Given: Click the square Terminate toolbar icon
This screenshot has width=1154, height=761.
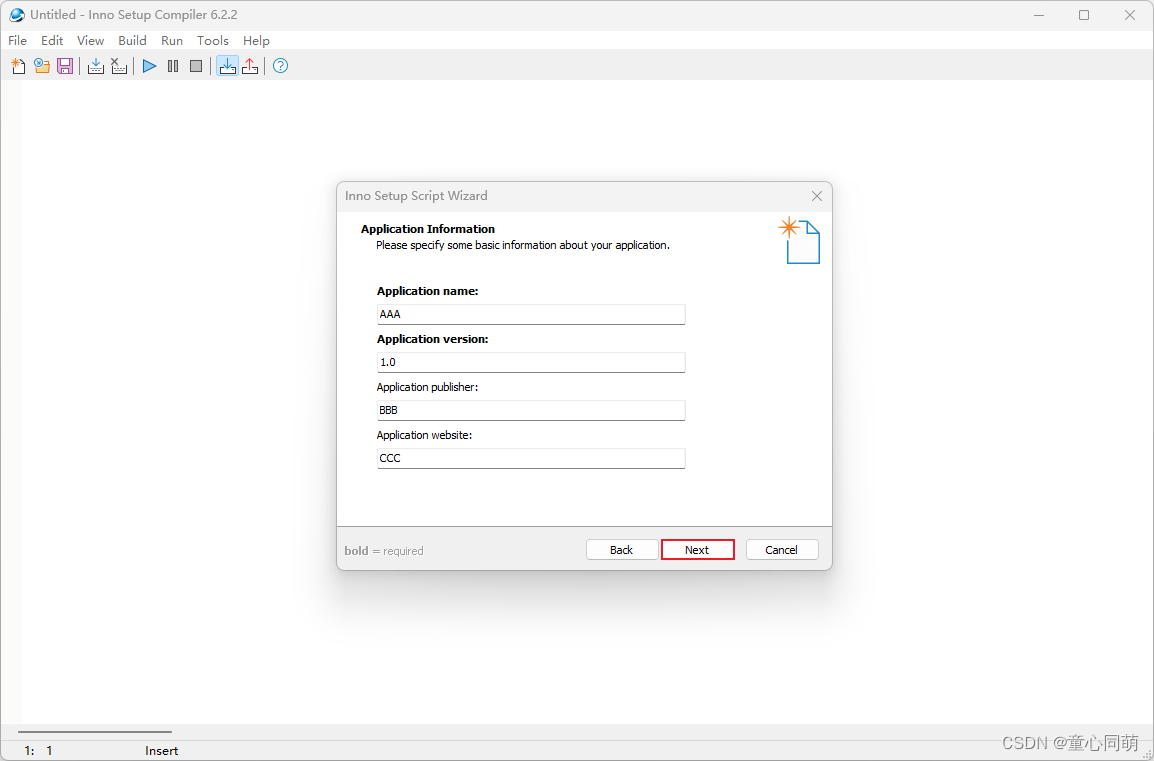Looking at the screenshot, I should [x=196, y=66].
